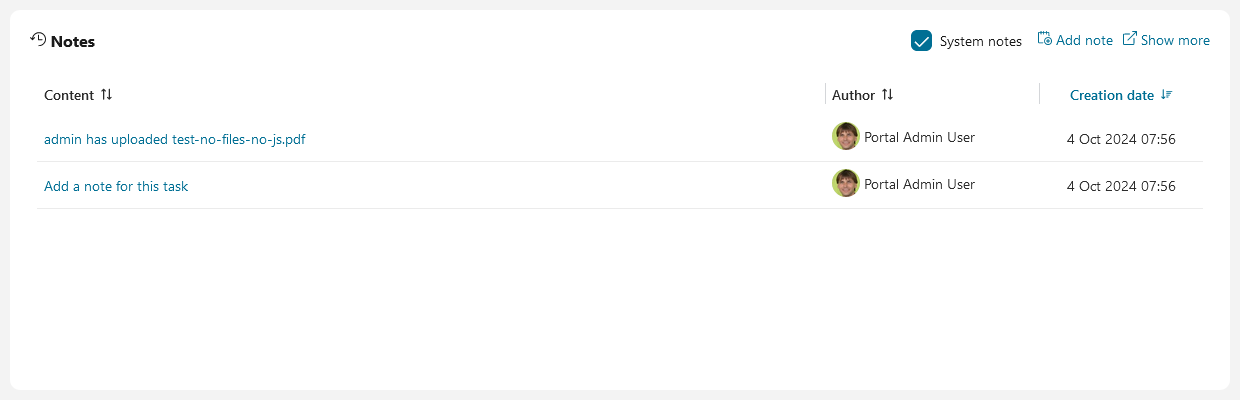Click the avatar in the first note row
The image size is (1240, 400).
pos(846,137)
